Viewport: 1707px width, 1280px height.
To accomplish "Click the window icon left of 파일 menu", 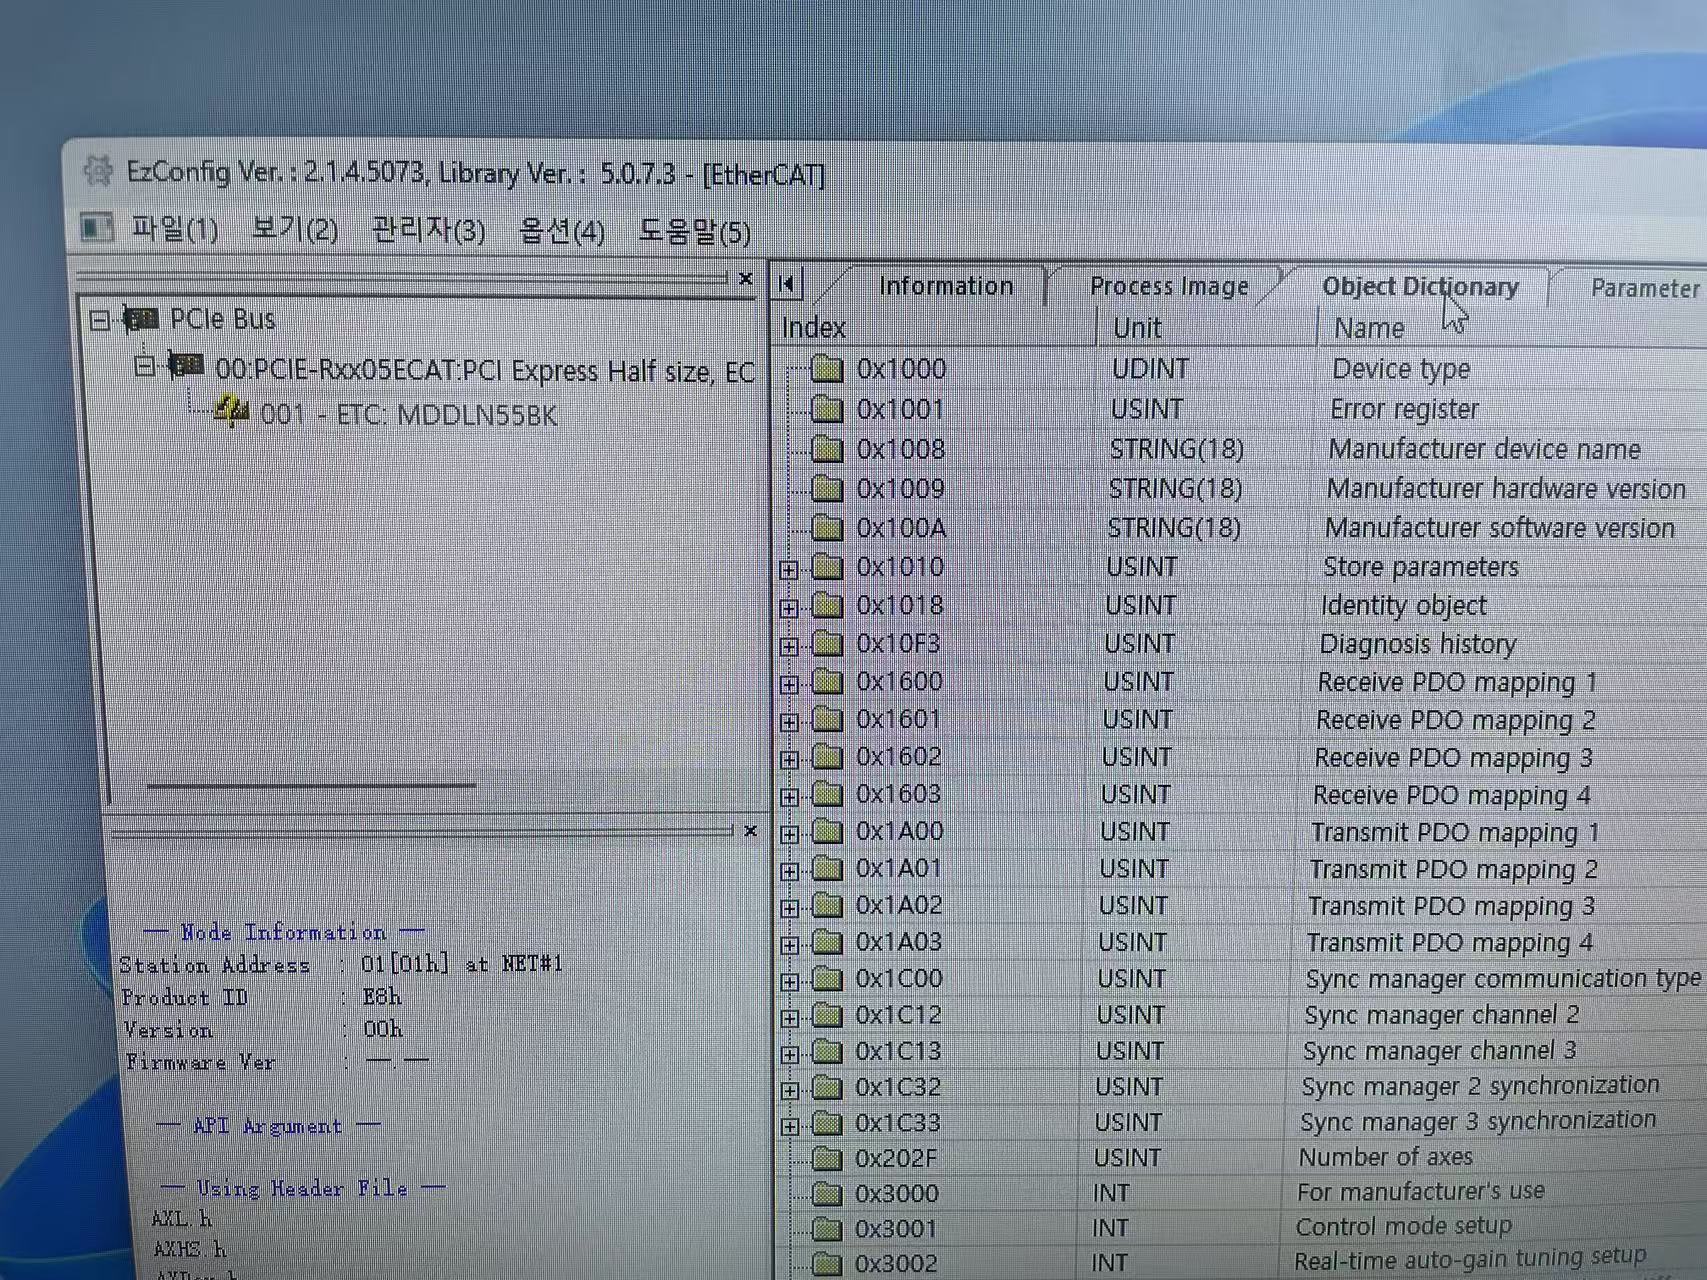I will click(97, 227).
